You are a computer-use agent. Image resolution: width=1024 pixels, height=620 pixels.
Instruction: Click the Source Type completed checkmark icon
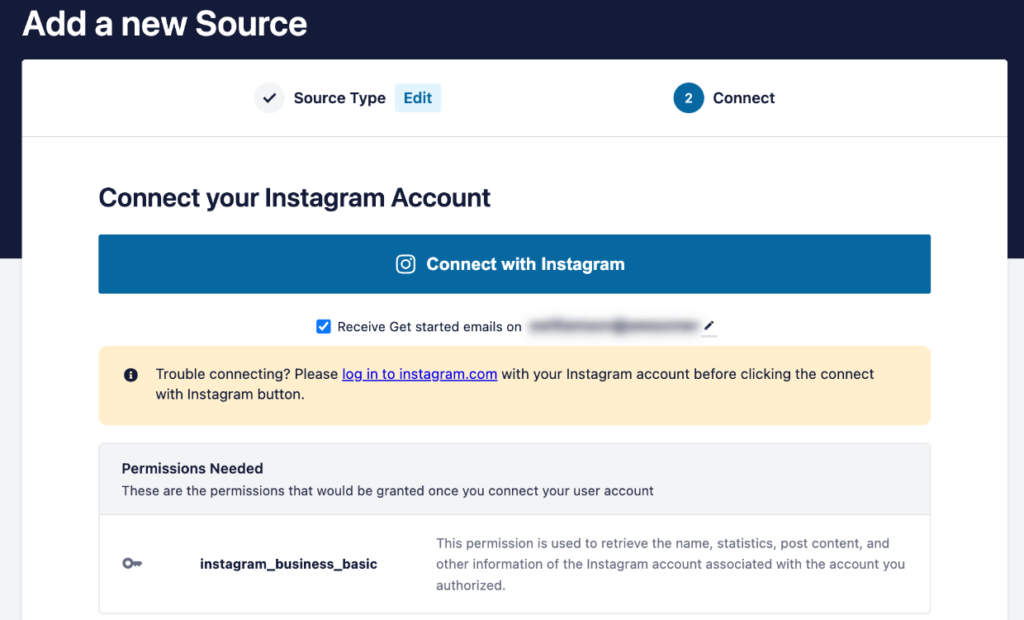269,98
